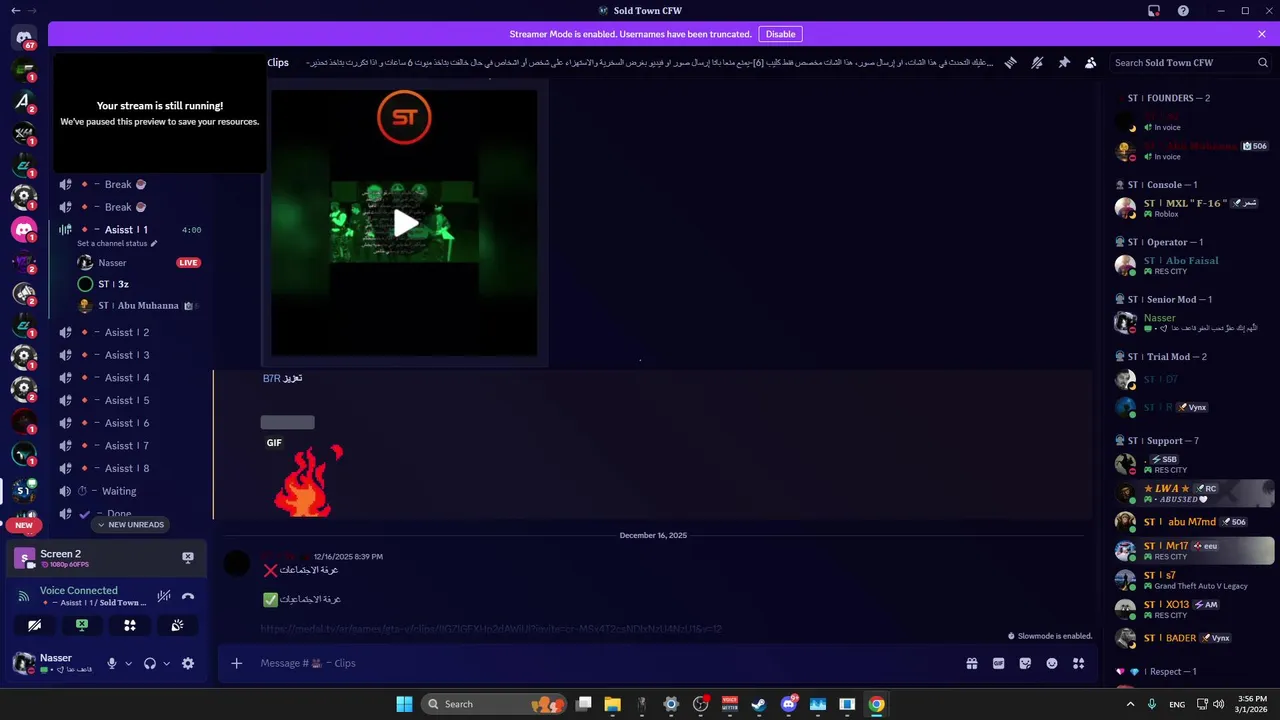The image size is (1280, 720).
Task: Open Nasser user profile panel
Action: (x=56, y=663)
